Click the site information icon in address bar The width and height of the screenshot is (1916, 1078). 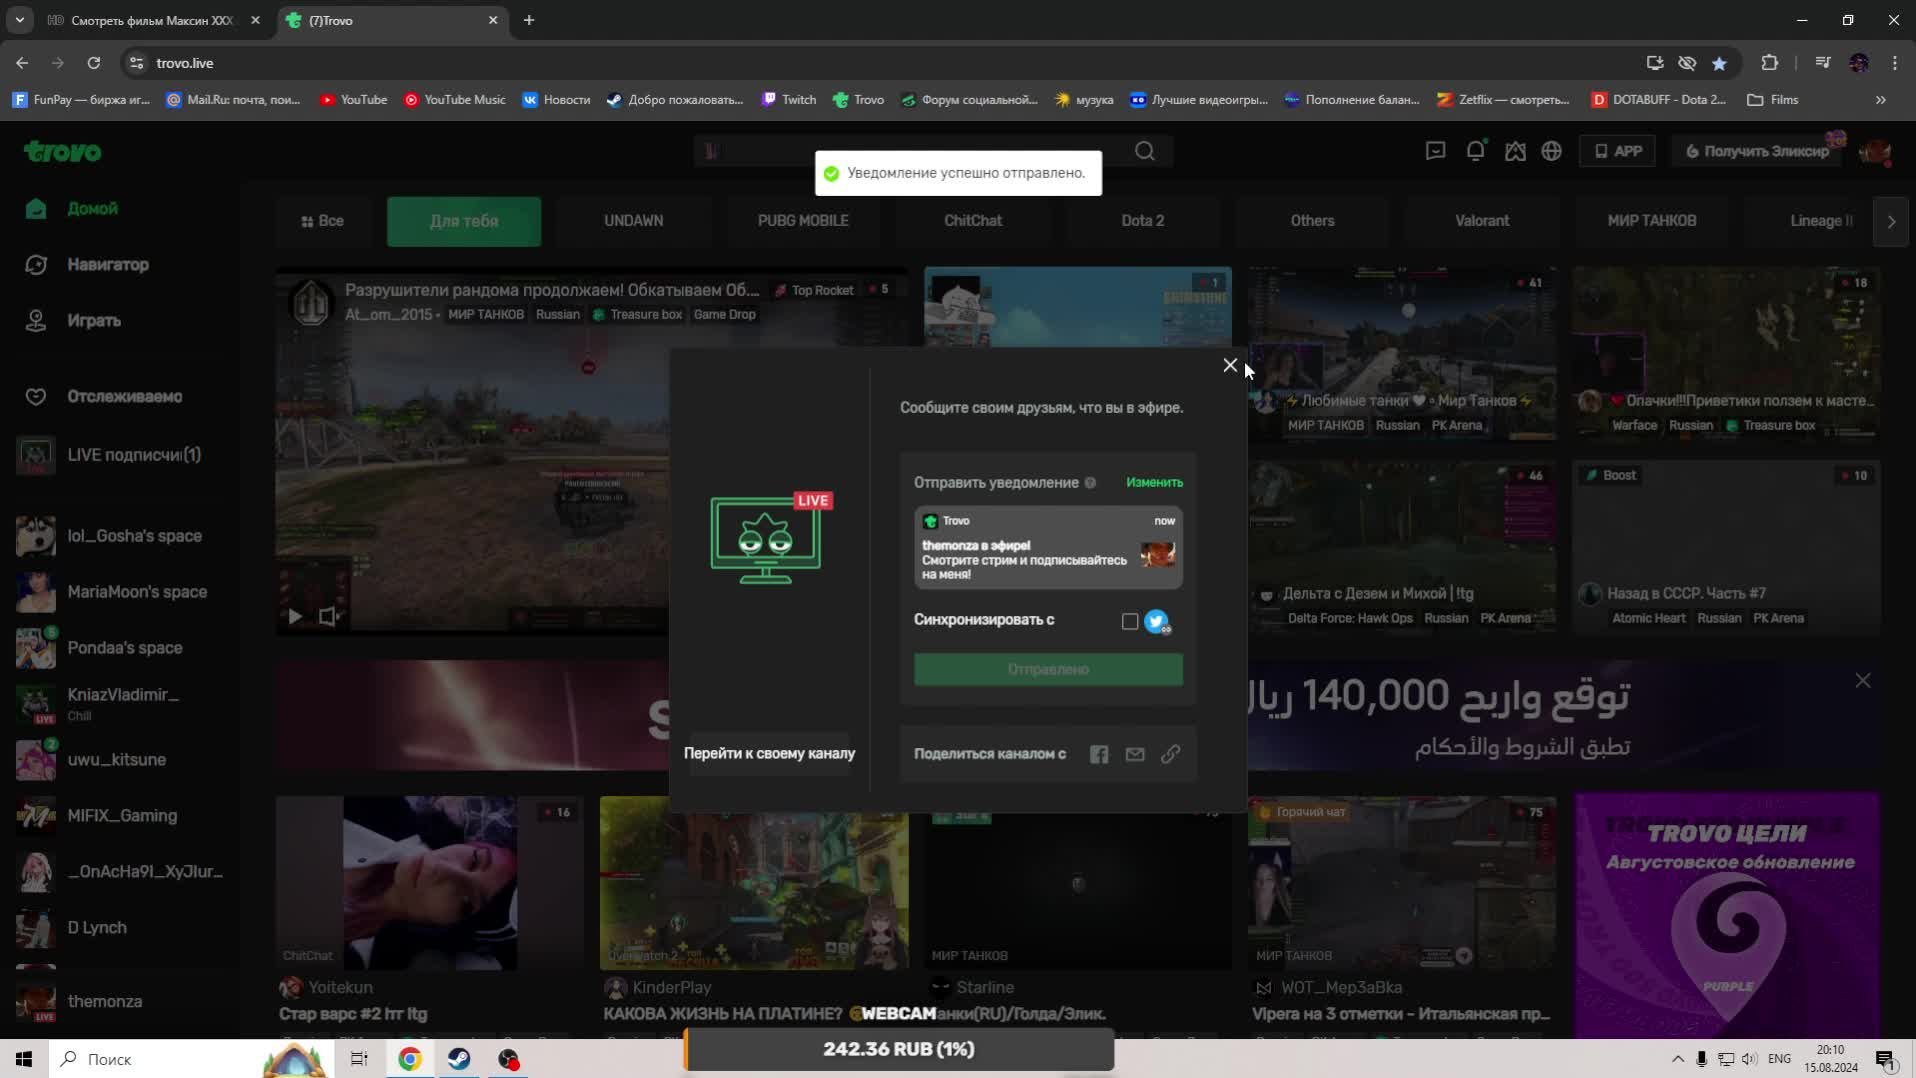(136, 63)
